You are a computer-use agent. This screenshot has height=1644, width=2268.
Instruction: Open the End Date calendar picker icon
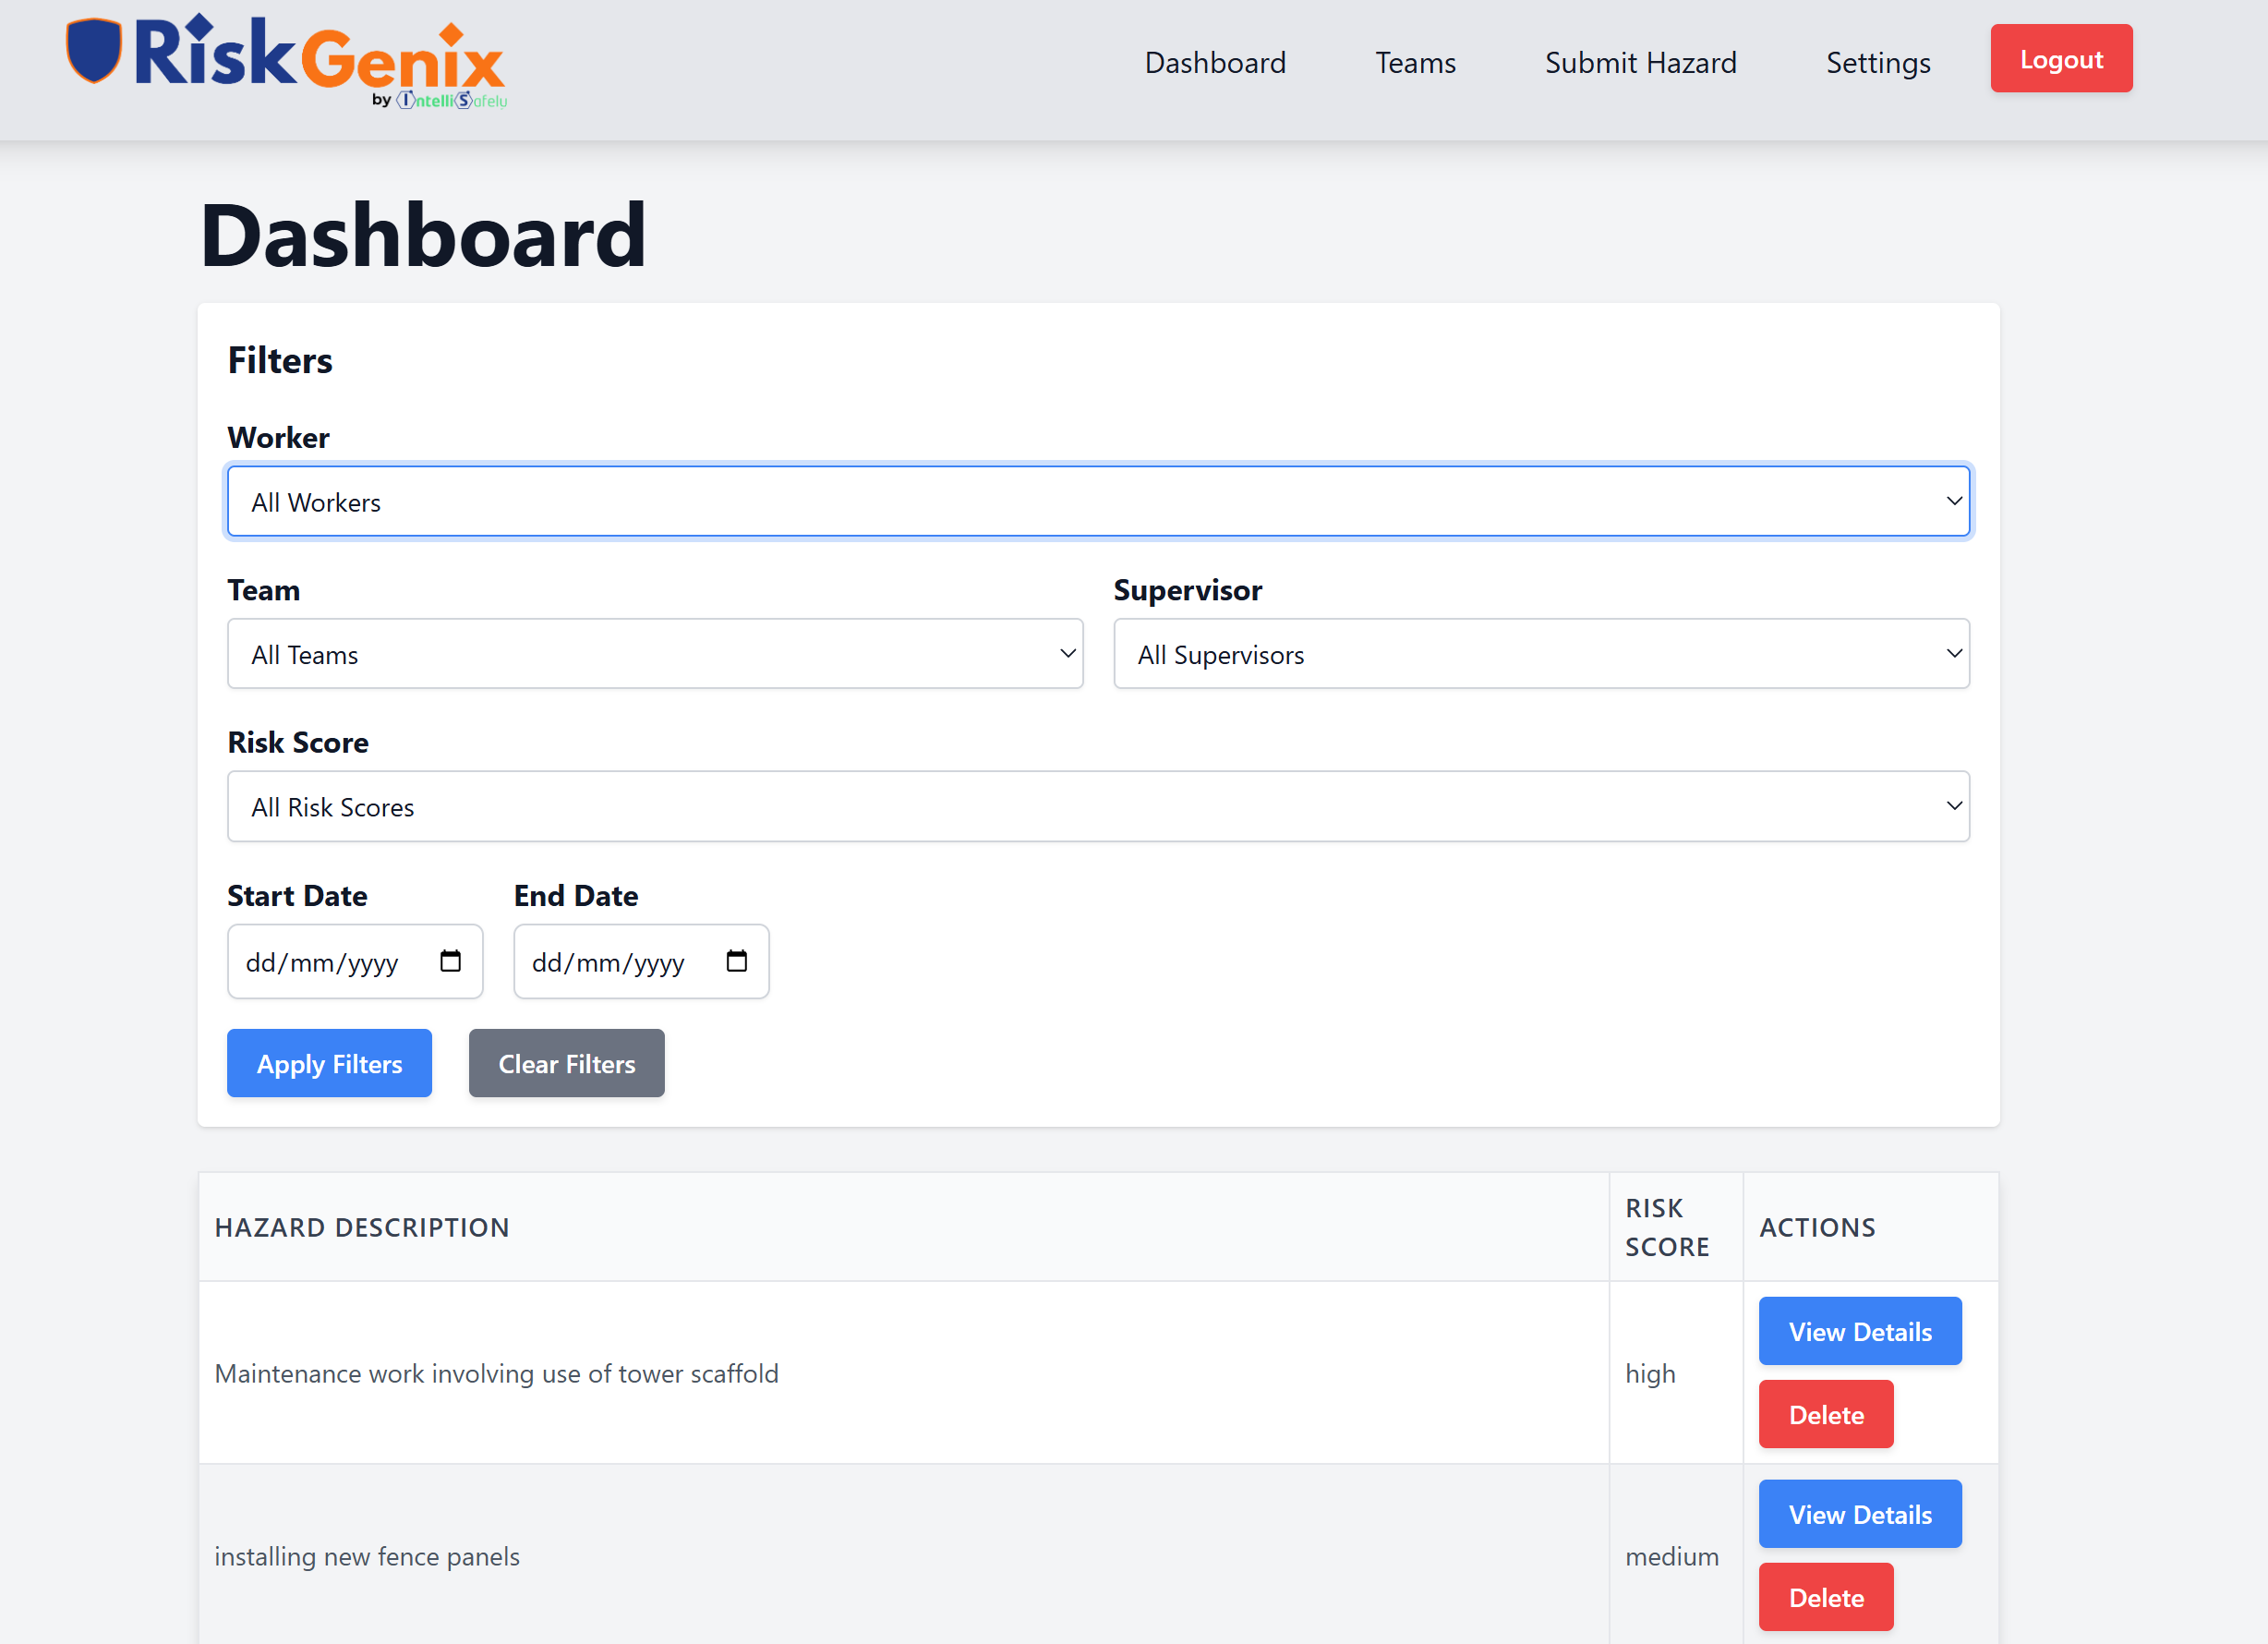tap(736, 961)
